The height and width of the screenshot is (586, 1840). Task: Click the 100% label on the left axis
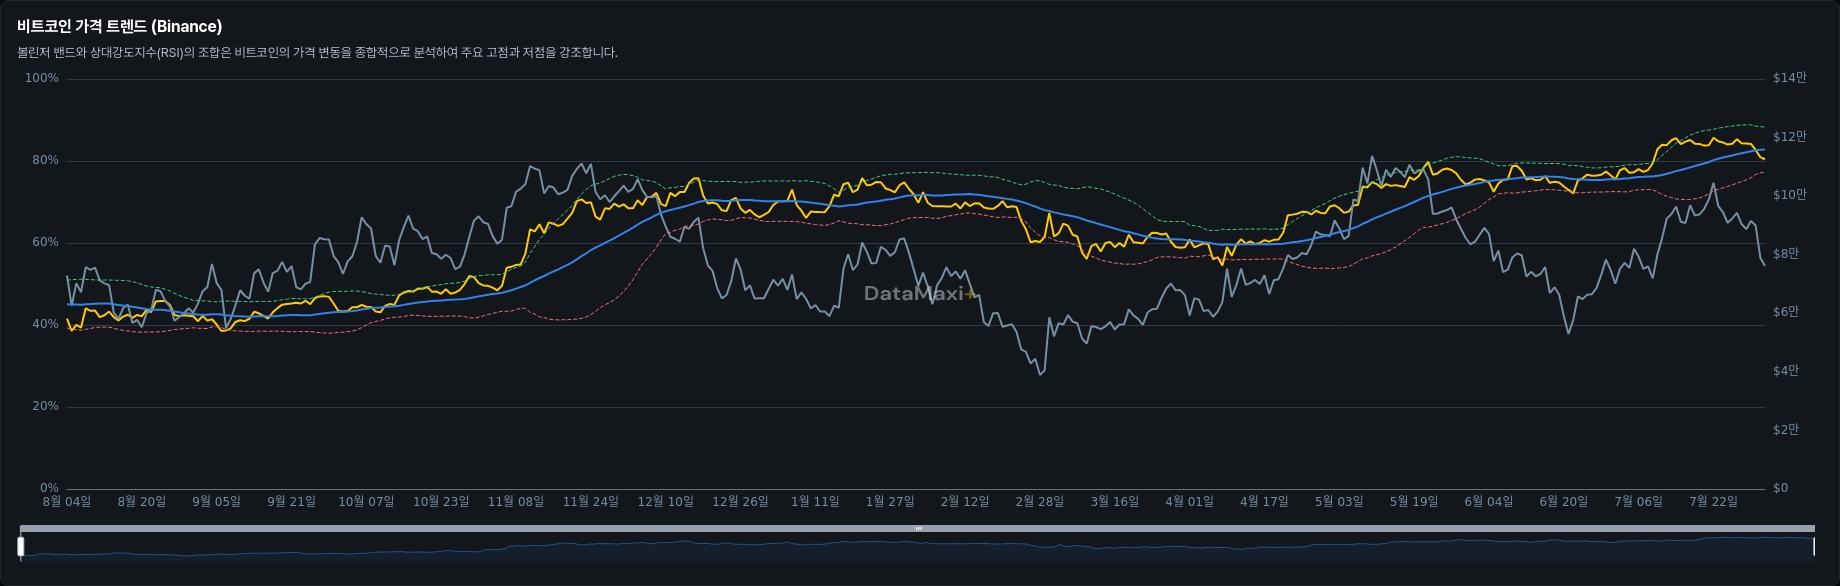click(x=42, y=78)
